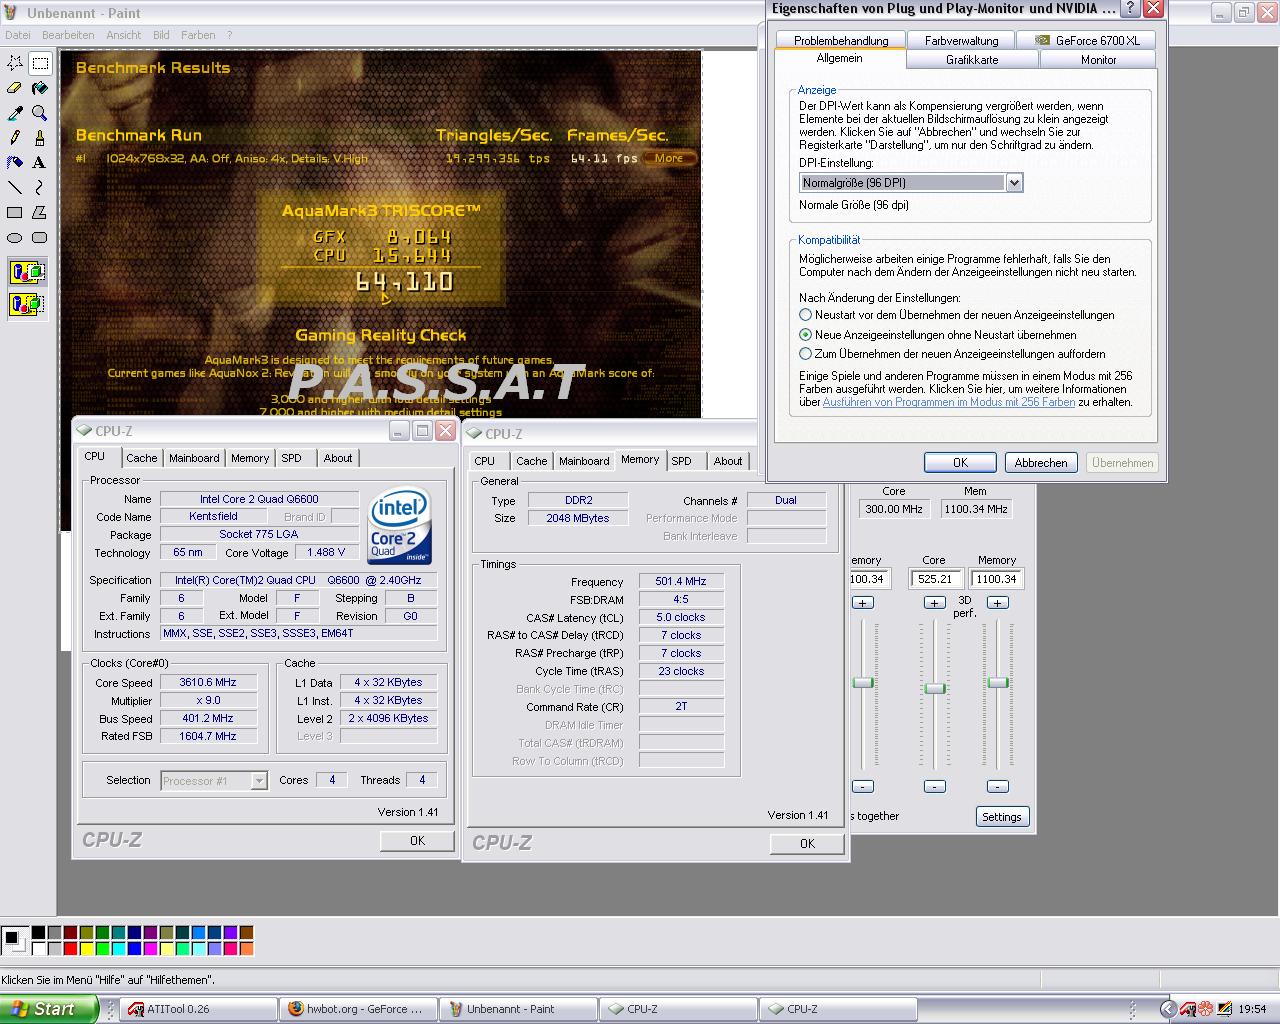The width and height of the screenshot is (1280, 1024).
Task: Select the Rounded Rectangle tool
Action: pyautogui.click(x=40, y=237)
